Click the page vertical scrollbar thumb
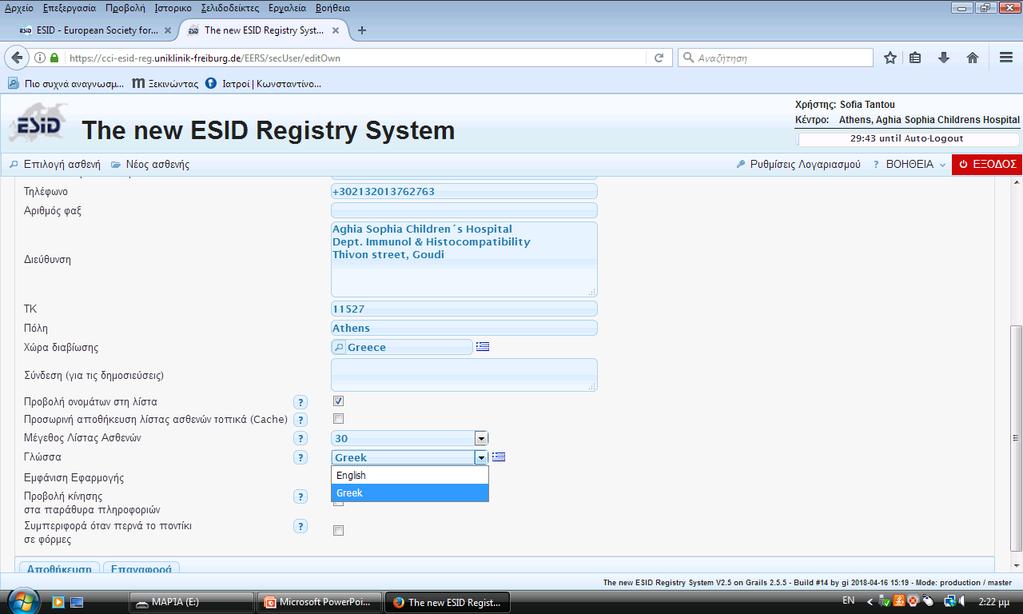 pyautogui.click(x=1015, y=438)
